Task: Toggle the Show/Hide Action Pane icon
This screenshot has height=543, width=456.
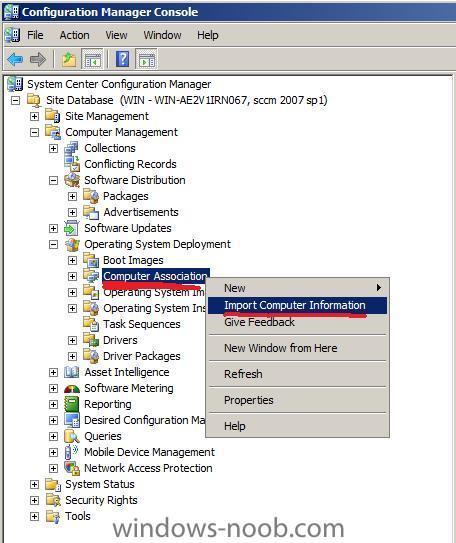Action: coord(147,59)
